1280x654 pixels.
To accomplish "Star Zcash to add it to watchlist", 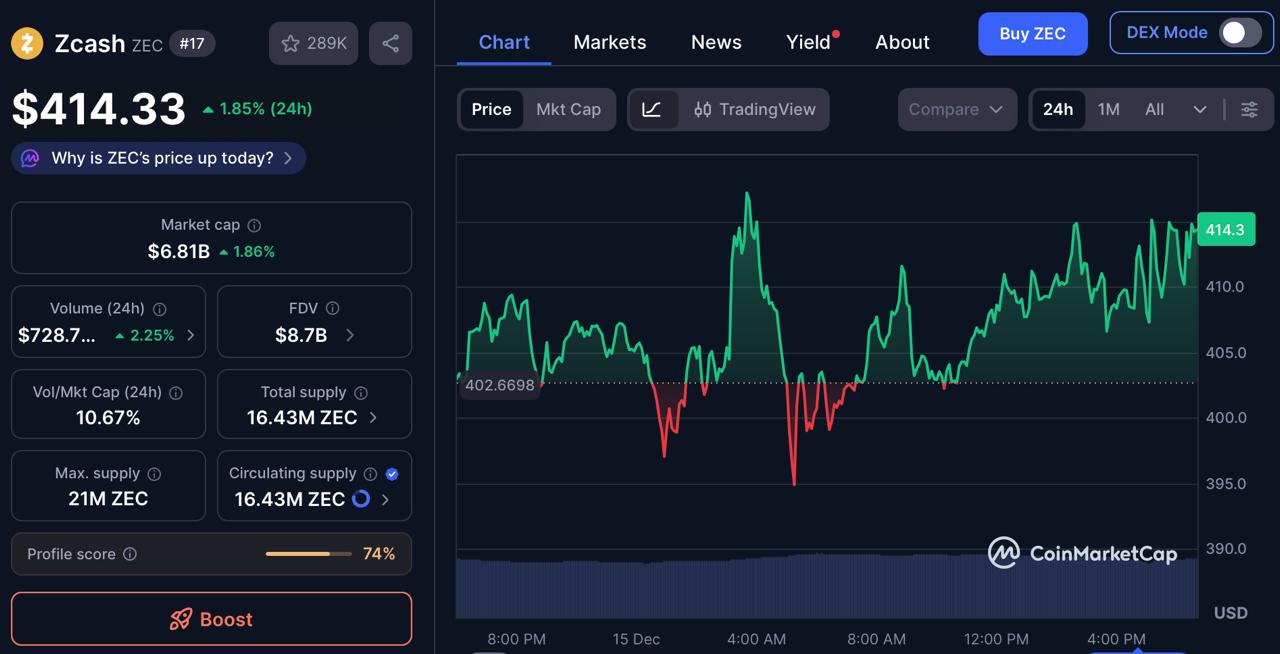I will (291, 43).
